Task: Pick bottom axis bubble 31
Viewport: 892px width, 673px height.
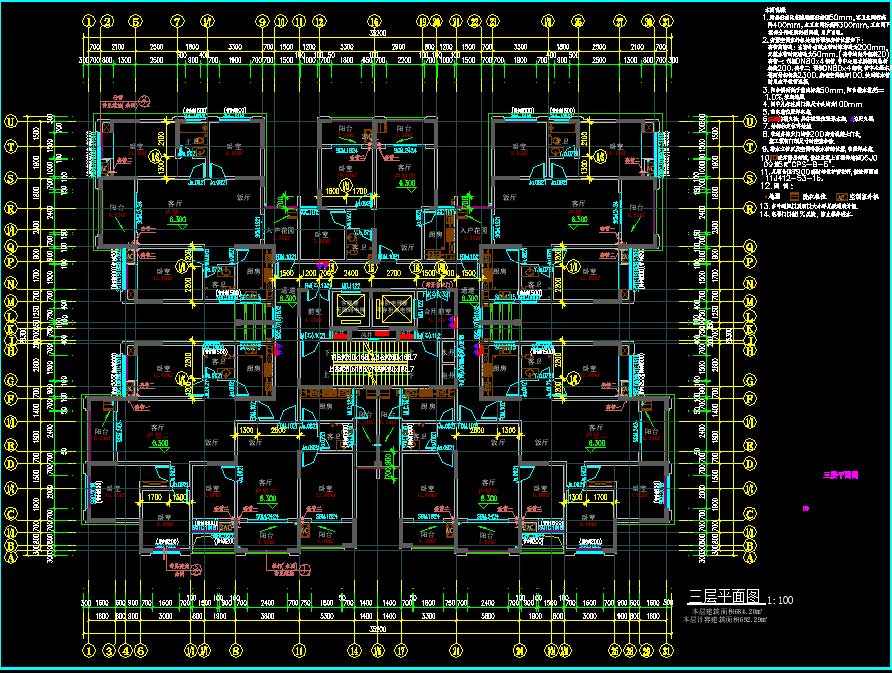Action: [666, 650]
